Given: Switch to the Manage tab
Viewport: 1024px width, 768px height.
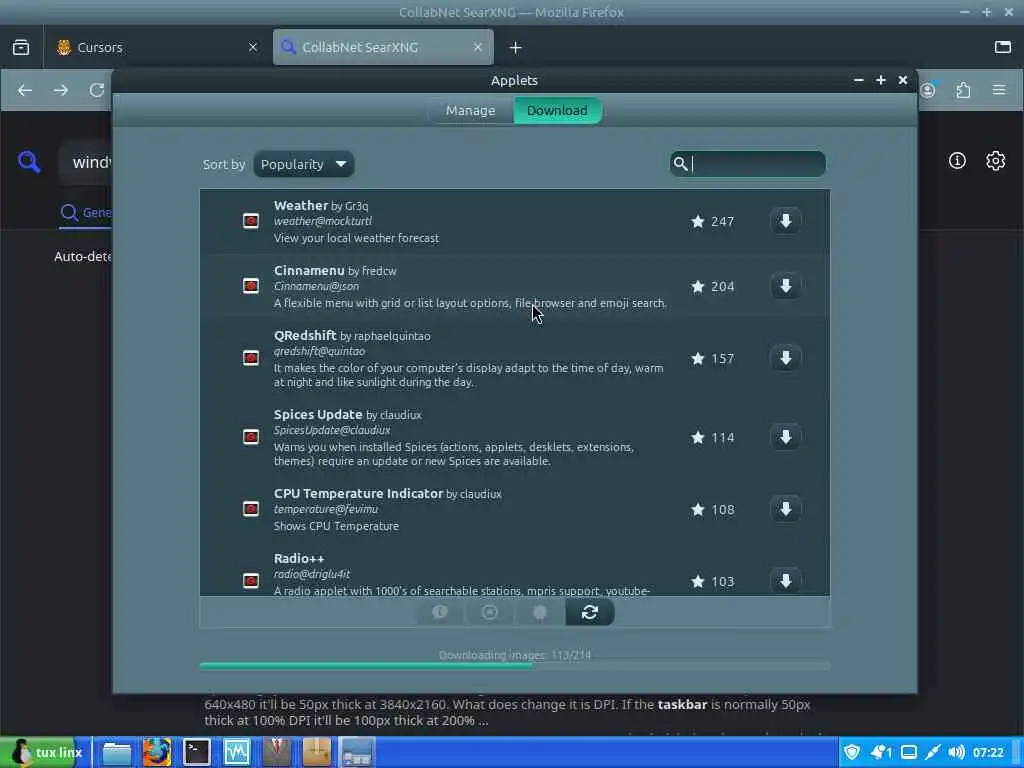Looking at the screenshot, I should click(470, 110).
